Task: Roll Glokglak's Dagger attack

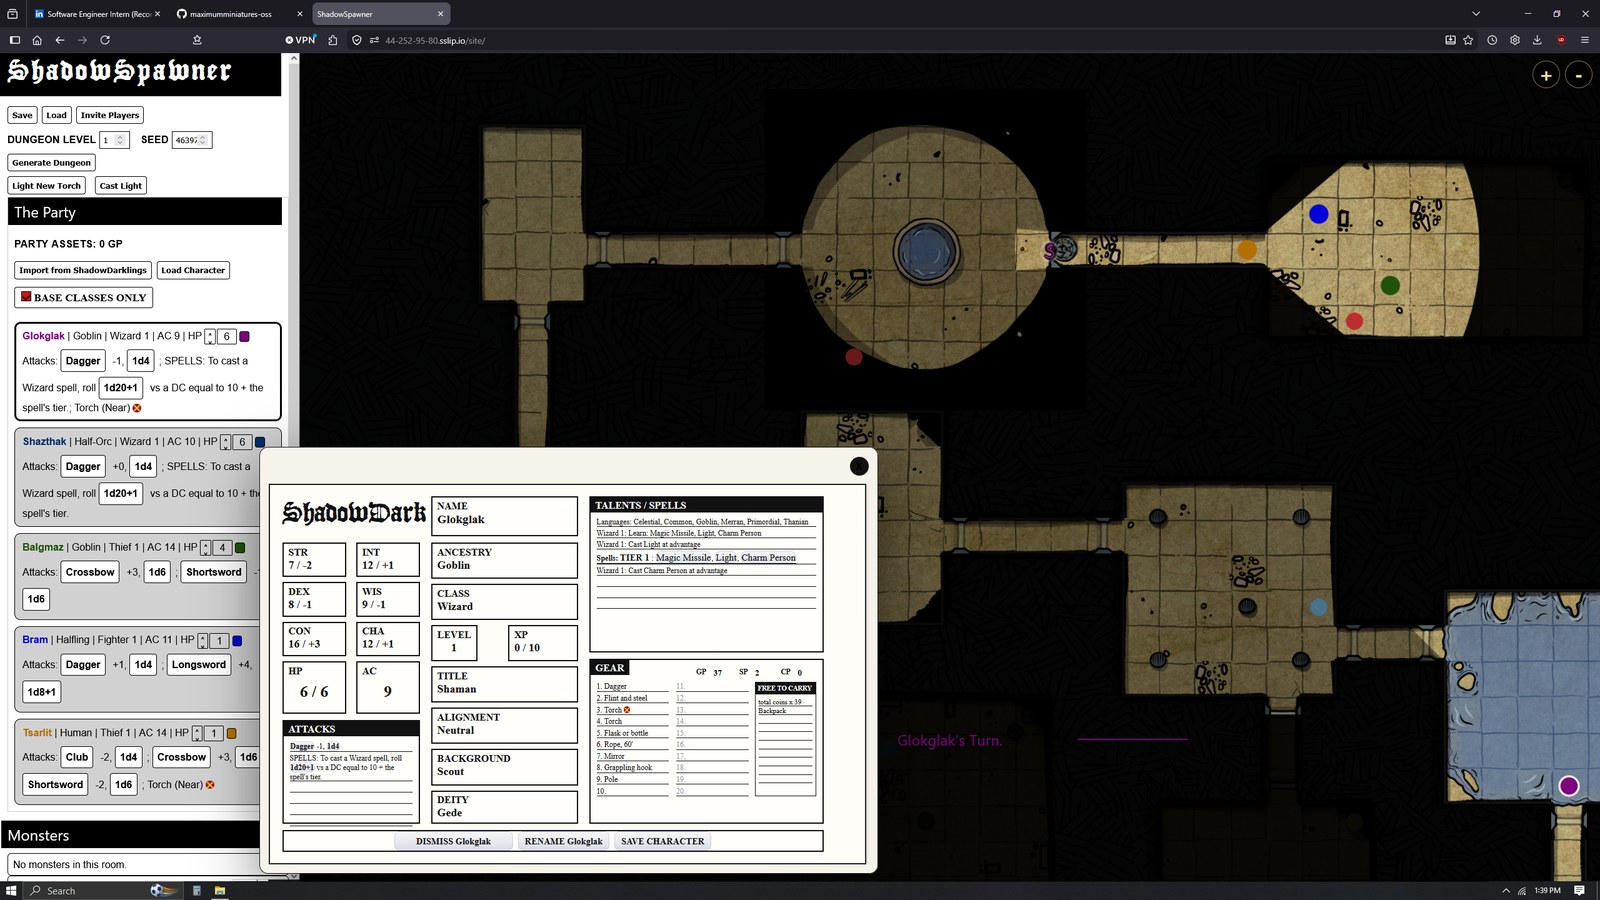Action: pyautogui.click(x=83, y=361)
